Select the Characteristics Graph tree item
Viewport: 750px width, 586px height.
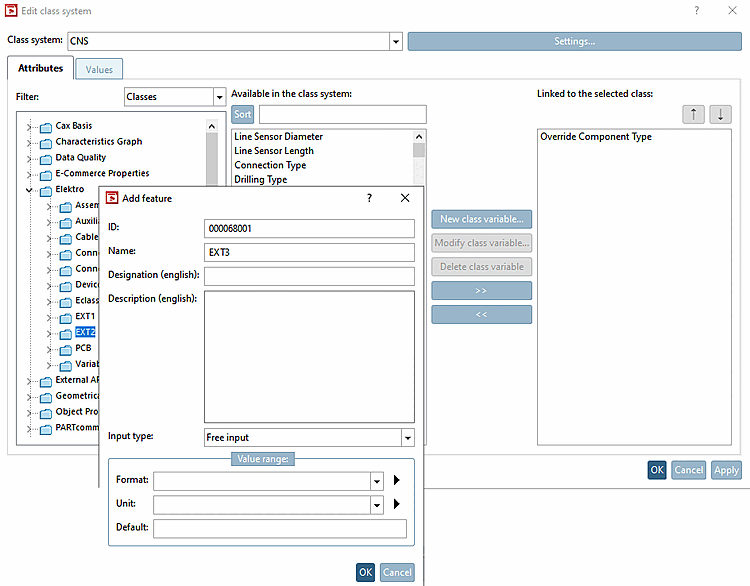point(99,142)
